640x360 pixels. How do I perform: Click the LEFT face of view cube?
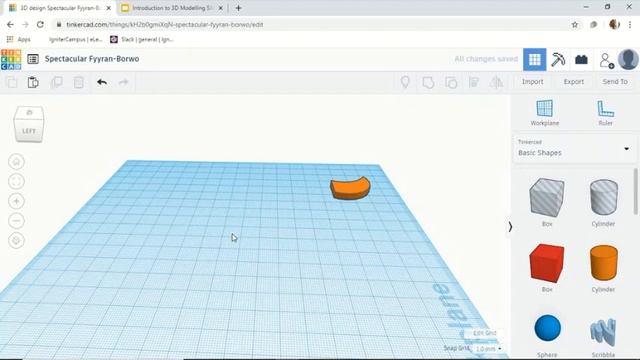point(29,131)
